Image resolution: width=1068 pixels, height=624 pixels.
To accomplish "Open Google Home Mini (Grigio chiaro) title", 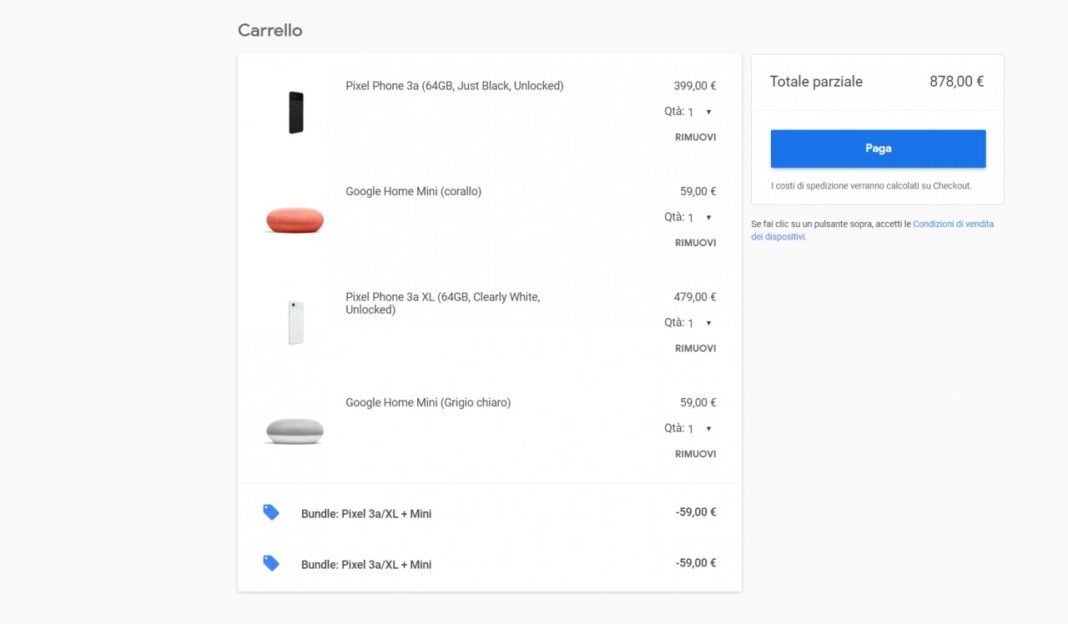I will [x=428, y=403].
